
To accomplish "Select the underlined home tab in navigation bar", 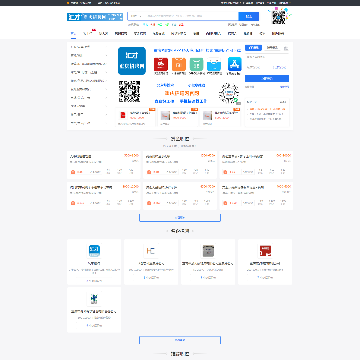I will (x=73, y=34).
